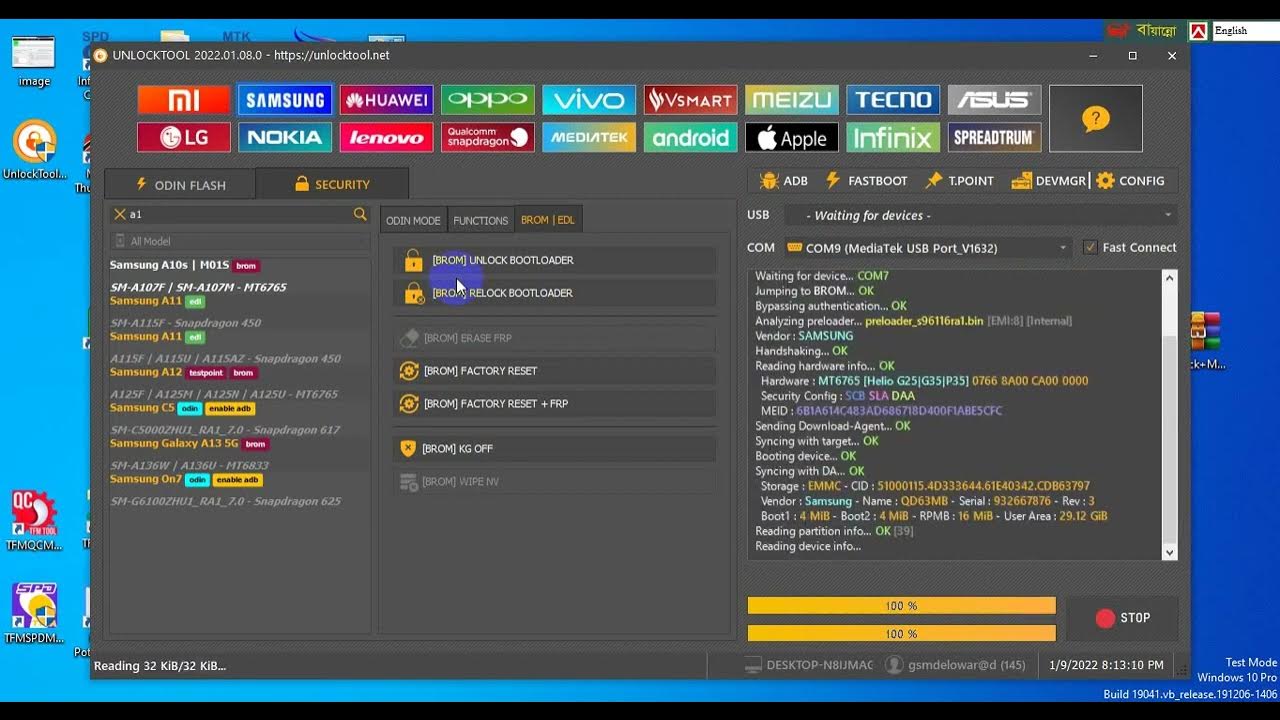Select the Samsung brand logo
Viewport: 1280px width, 720px height.
[x=285, y=100]
